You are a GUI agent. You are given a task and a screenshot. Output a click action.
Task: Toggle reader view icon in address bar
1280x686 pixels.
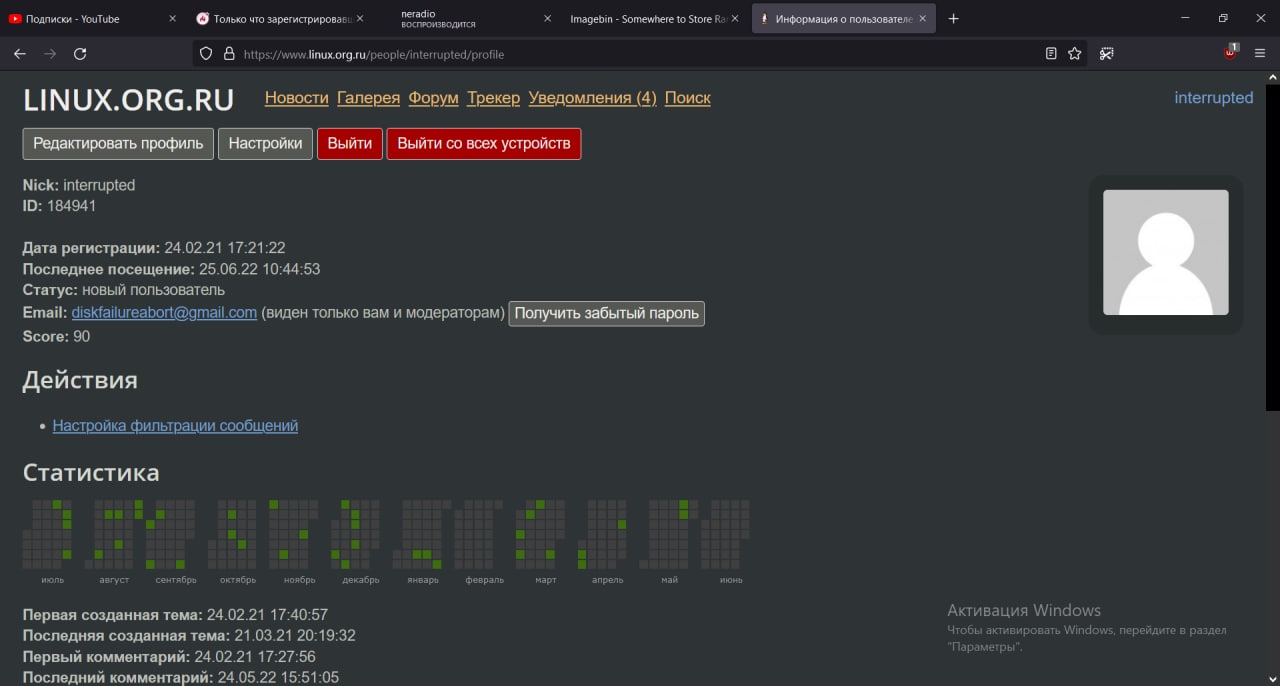click(x=1051, y=54)
